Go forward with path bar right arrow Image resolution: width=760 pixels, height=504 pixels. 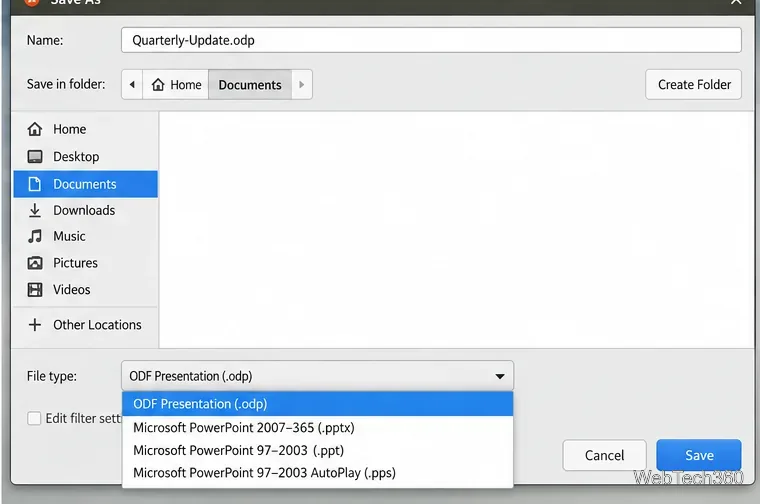click(301, 85)
